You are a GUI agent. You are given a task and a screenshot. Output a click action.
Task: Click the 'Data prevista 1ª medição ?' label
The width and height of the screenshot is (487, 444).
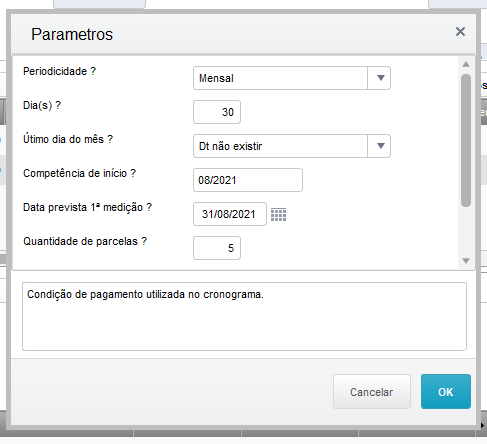87,207
